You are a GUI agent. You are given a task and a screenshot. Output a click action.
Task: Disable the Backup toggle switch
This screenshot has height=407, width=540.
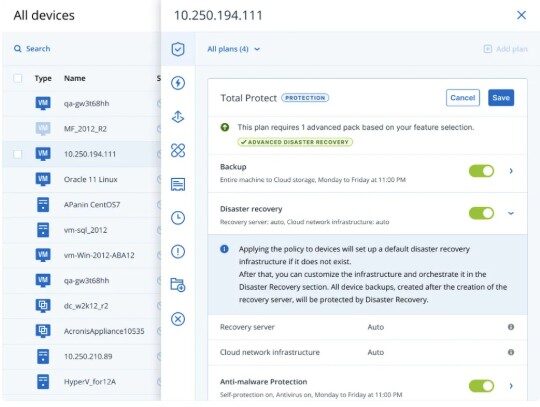[x=481, y=171]
